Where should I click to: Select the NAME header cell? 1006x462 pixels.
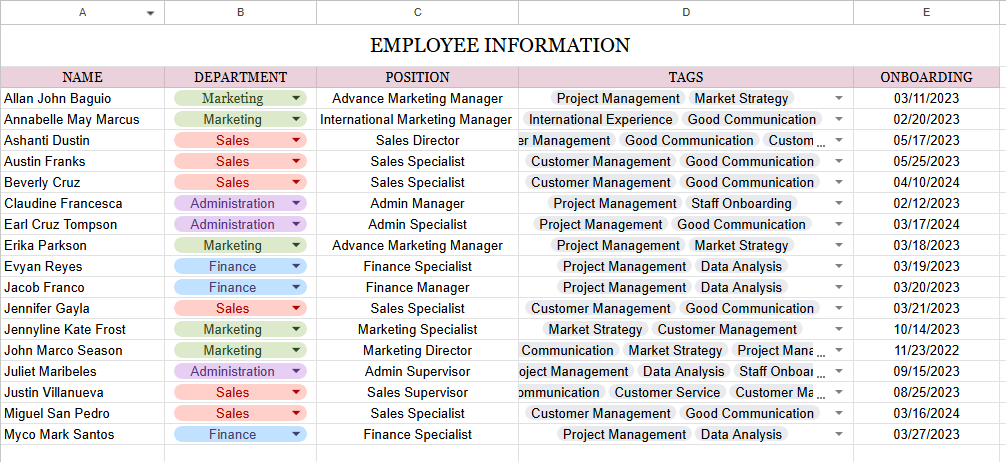[x=82, y=77]
